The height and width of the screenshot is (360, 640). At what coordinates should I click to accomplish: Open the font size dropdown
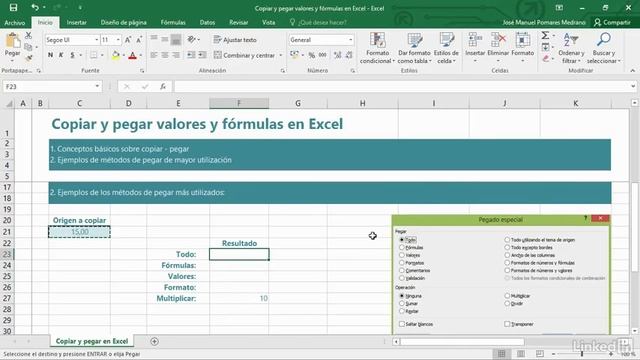point(118,40)
